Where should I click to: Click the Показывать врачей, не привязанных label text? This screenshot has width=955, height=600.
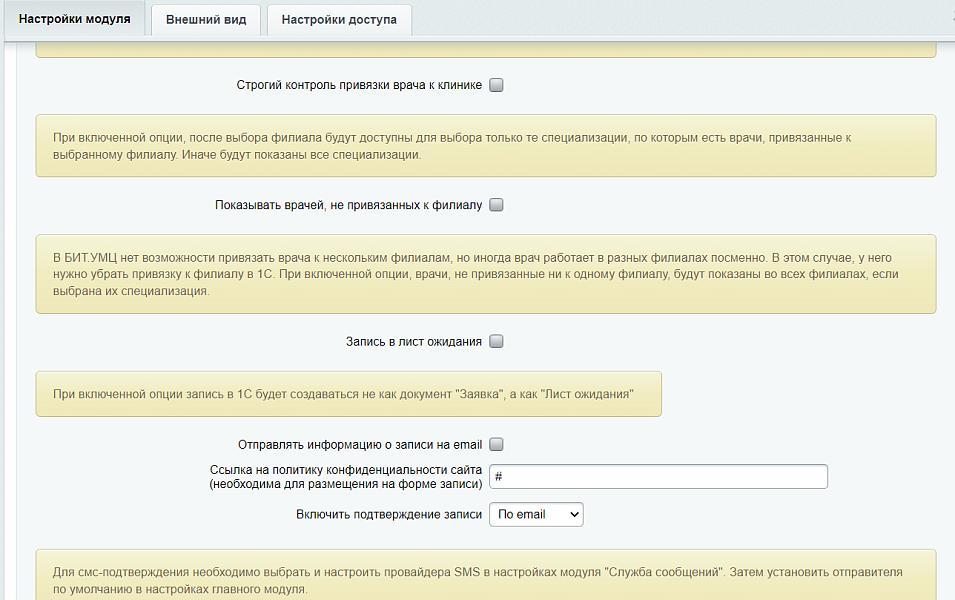348,206
